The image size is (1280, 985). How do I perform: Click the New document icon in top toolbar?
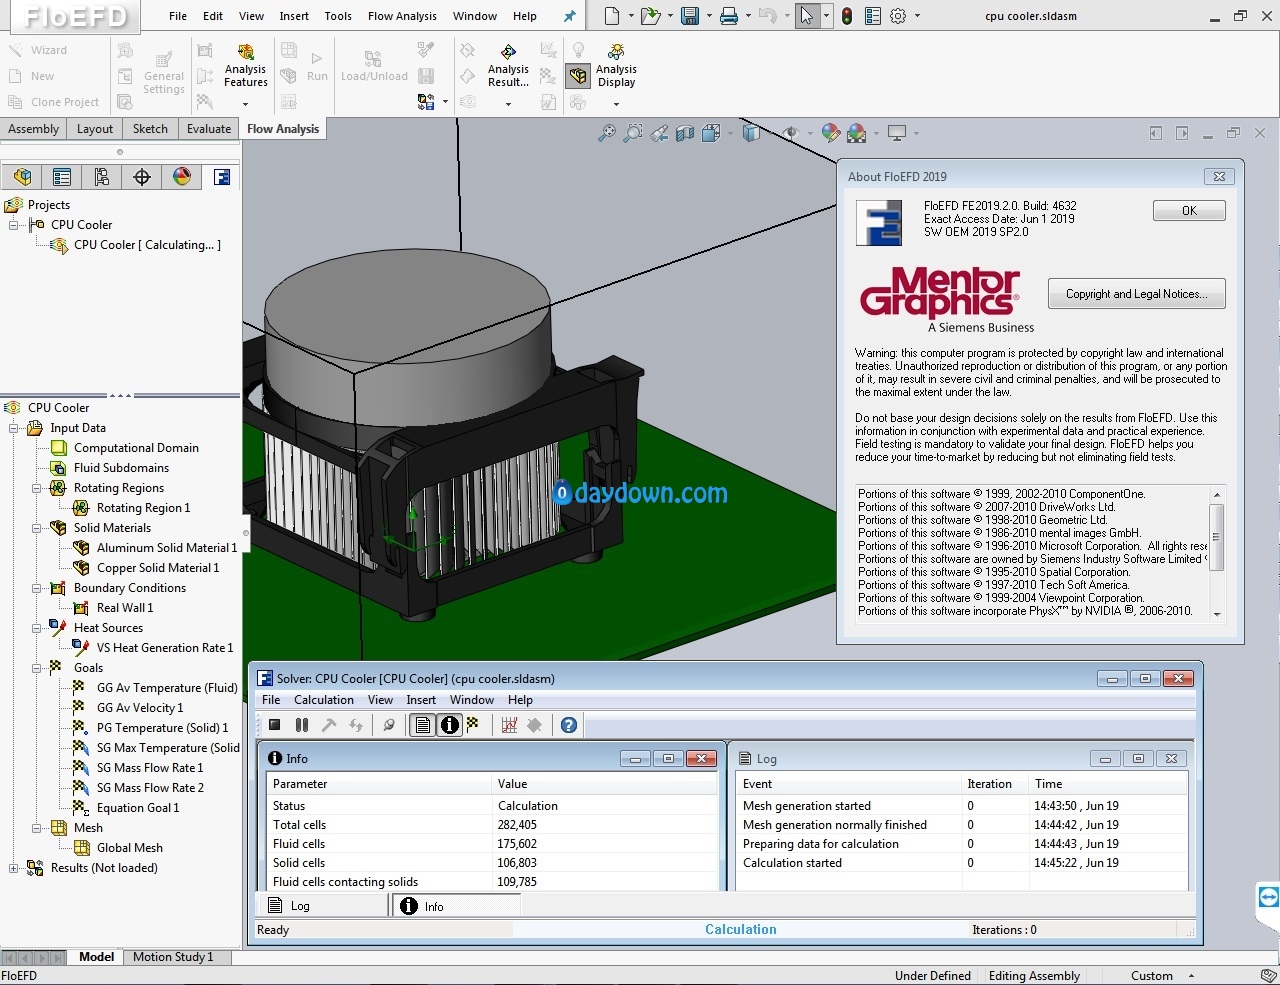[611, 16]
